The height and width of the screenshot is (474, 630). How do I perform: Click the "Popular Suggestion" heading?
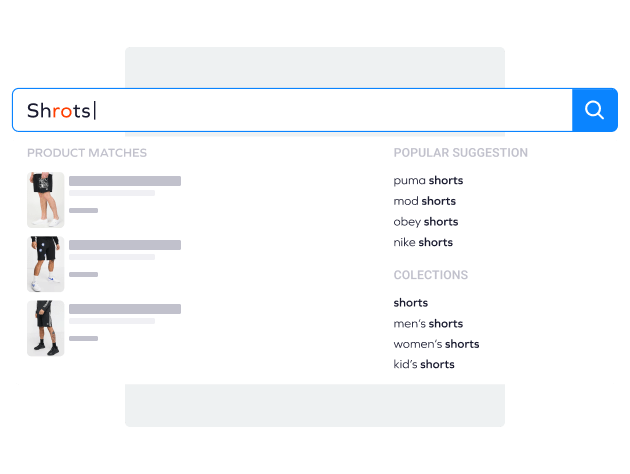coord(460,153)
